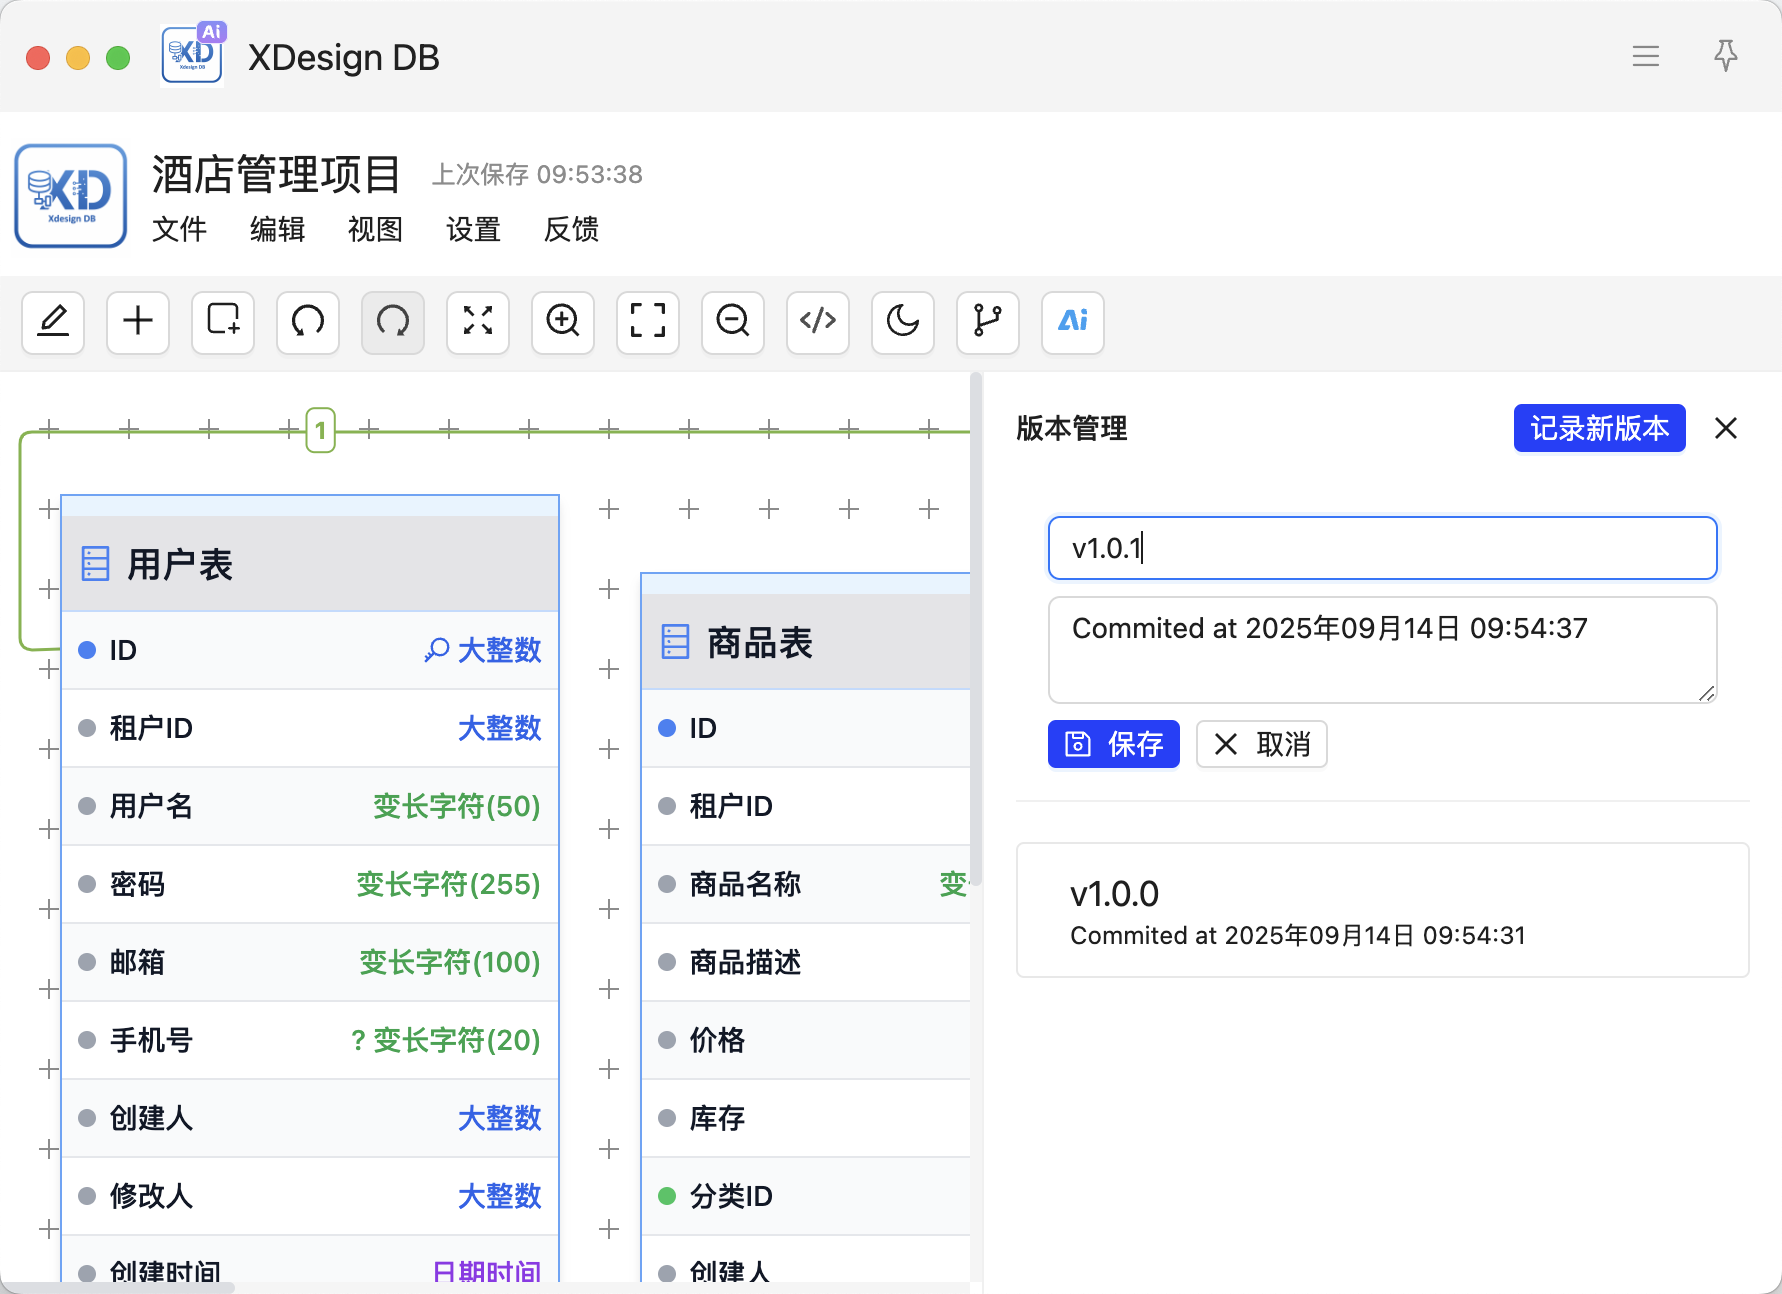Screen dimensions: 1782x1294
Task: Click the fullscreen frame icon
Action: (648, 322)
